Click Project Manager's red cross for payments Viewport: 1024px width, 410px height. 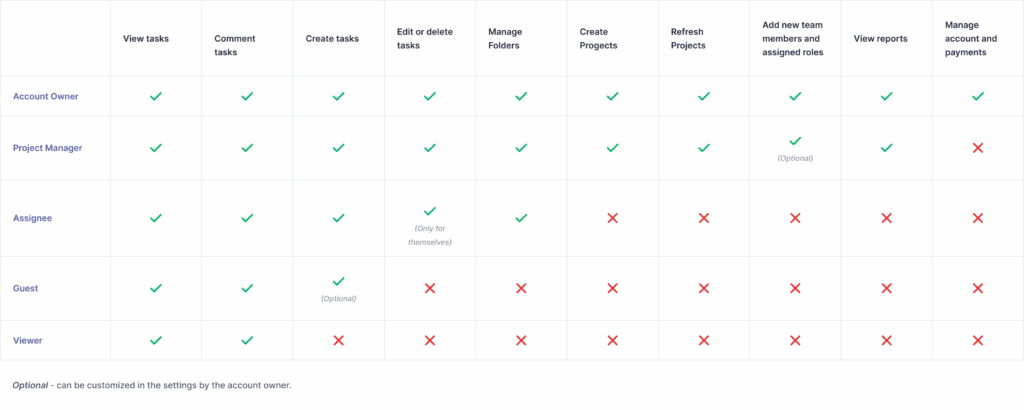click(x=978, y=148)
